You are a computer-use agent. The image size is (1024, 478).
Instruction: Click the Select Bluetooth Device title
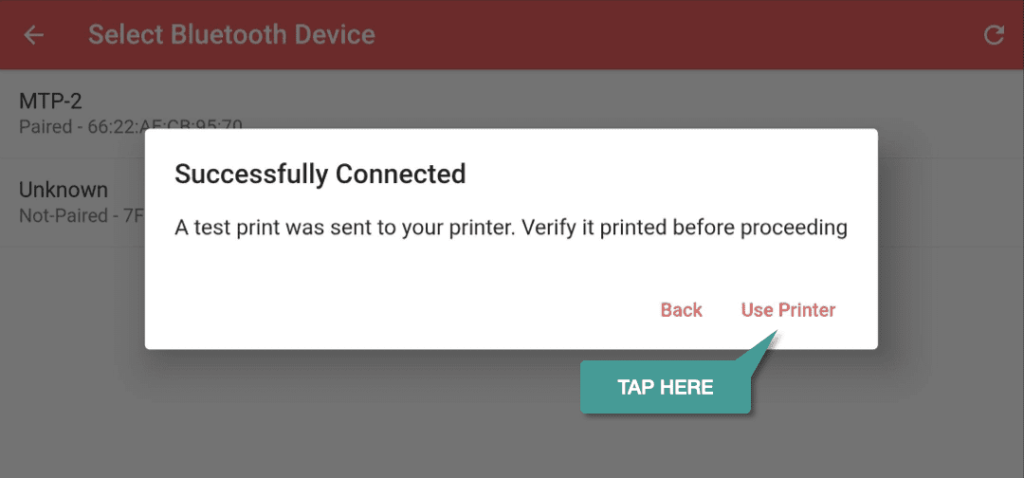click(x=232, y=35)
